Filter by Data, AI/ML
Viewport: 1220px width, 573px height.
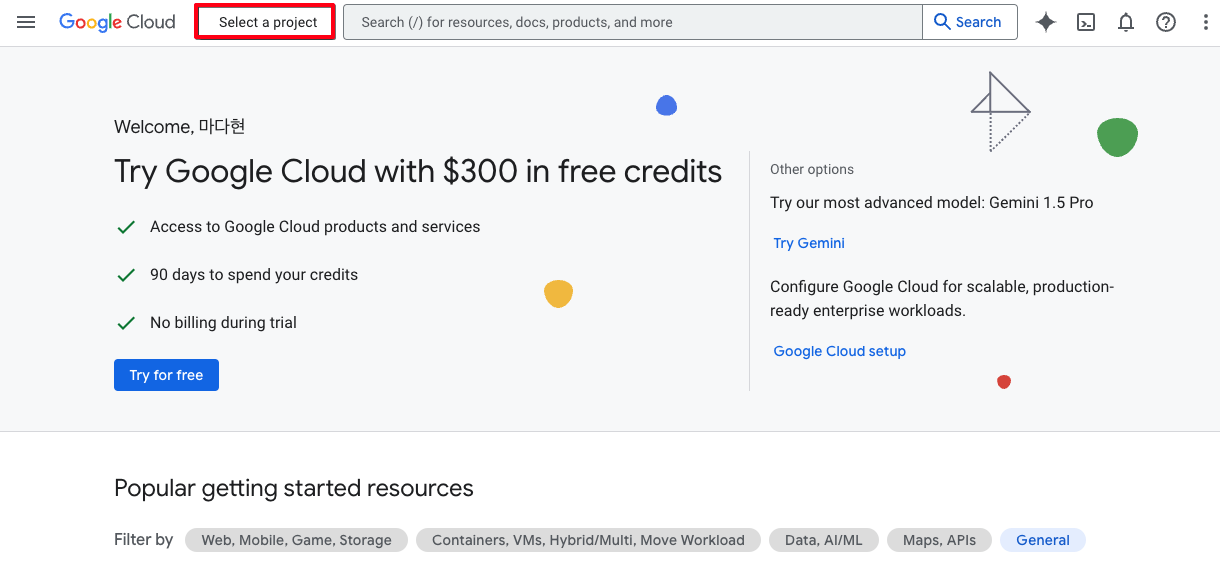(824, 540)
